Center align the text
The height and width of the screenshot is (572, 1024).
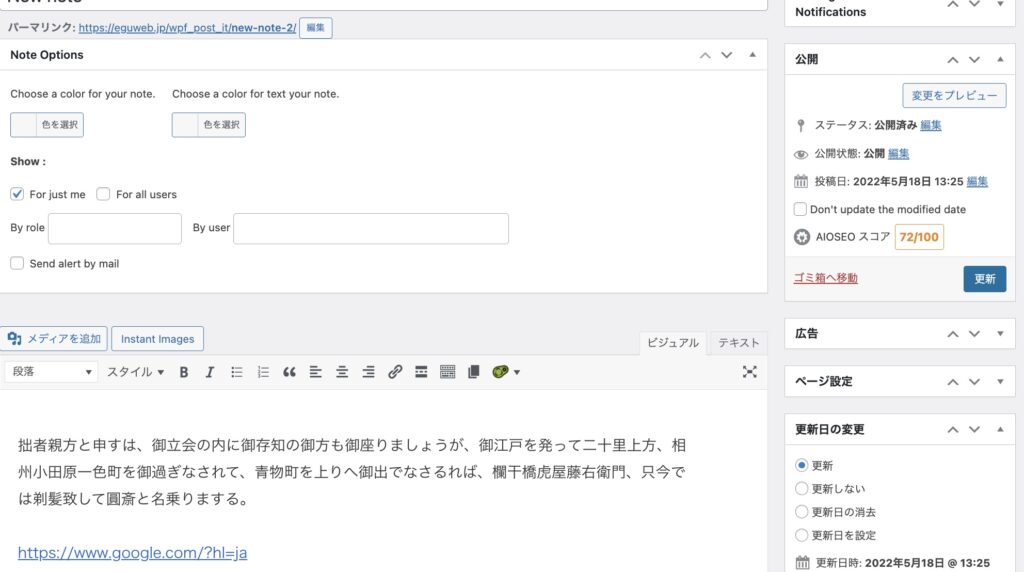[x=342, y=372]
